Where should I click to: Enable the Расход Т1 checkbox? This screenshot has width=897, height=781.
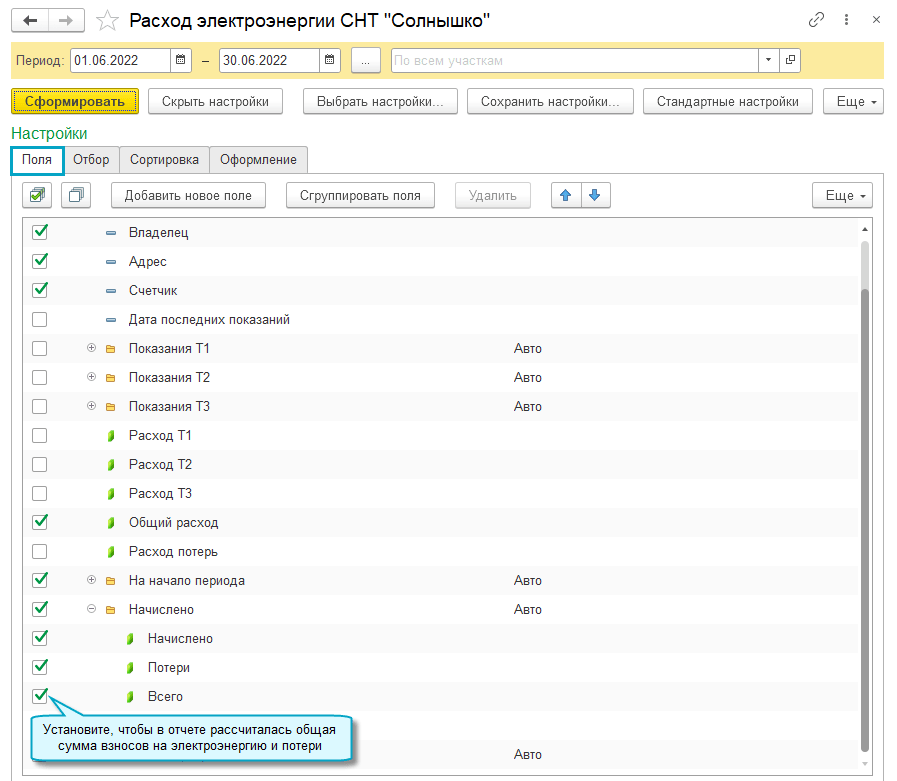click(x=40, y=435)
